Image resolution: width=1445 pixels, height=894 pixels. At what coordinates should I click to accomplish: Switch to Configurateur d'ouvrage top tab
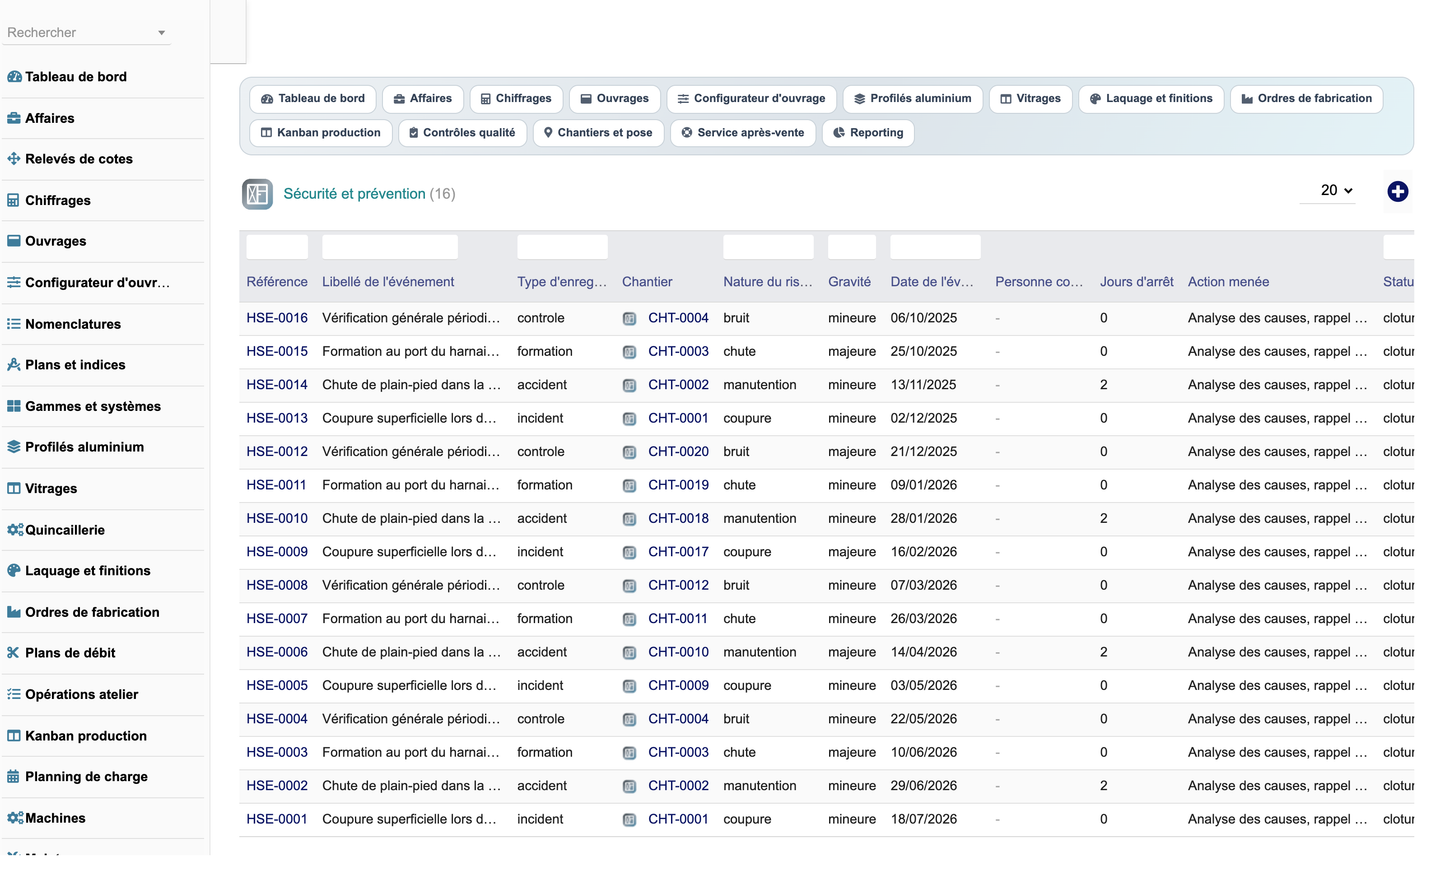751,99
